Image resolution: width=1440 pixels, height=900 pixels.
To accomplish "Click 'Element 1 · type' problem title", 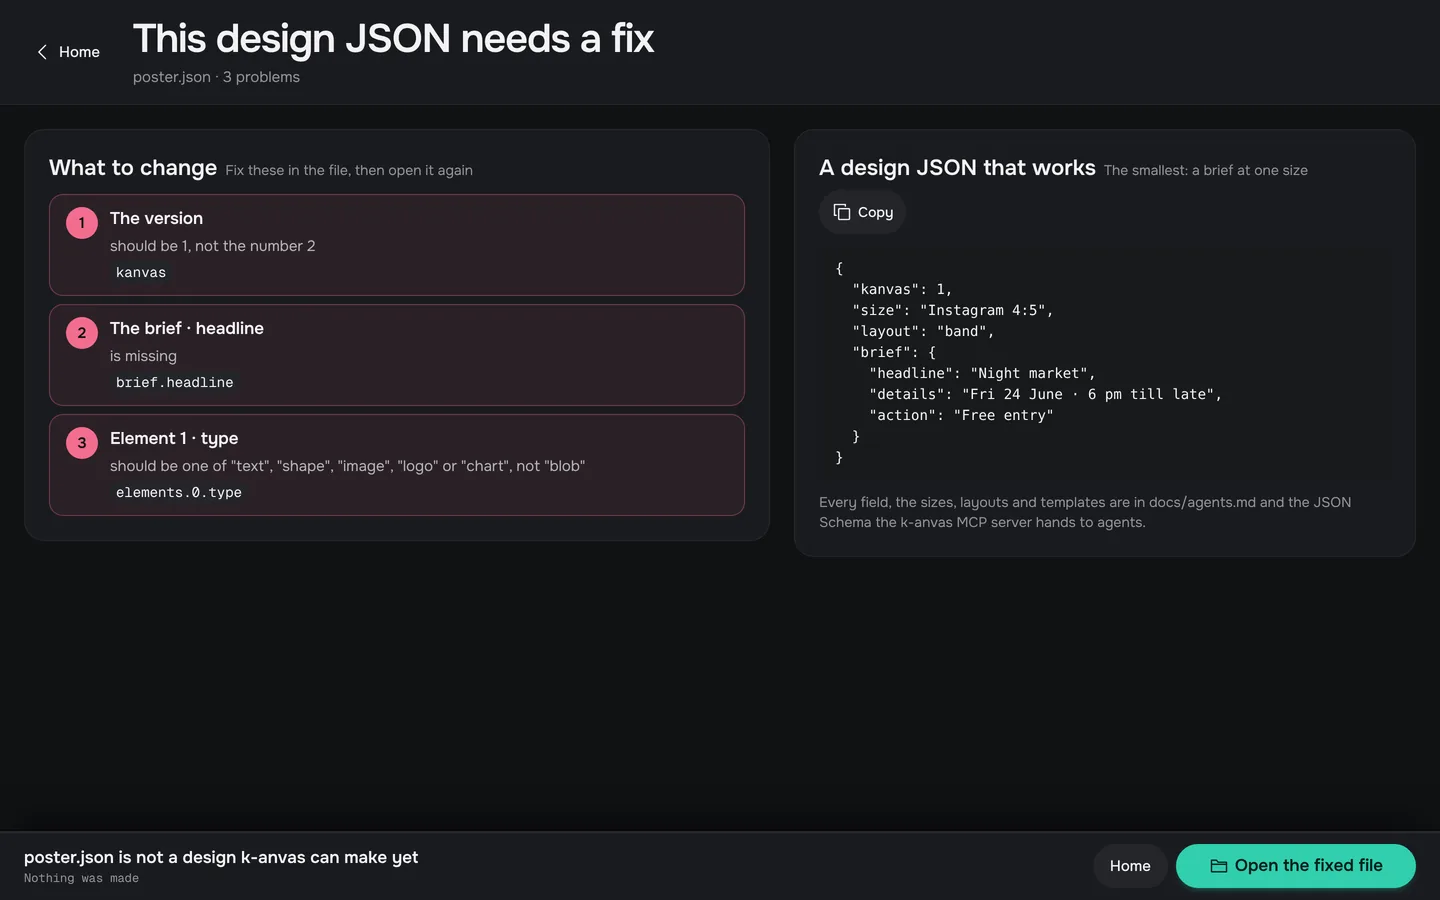I will pyautogui.click(x=174, y=438).
